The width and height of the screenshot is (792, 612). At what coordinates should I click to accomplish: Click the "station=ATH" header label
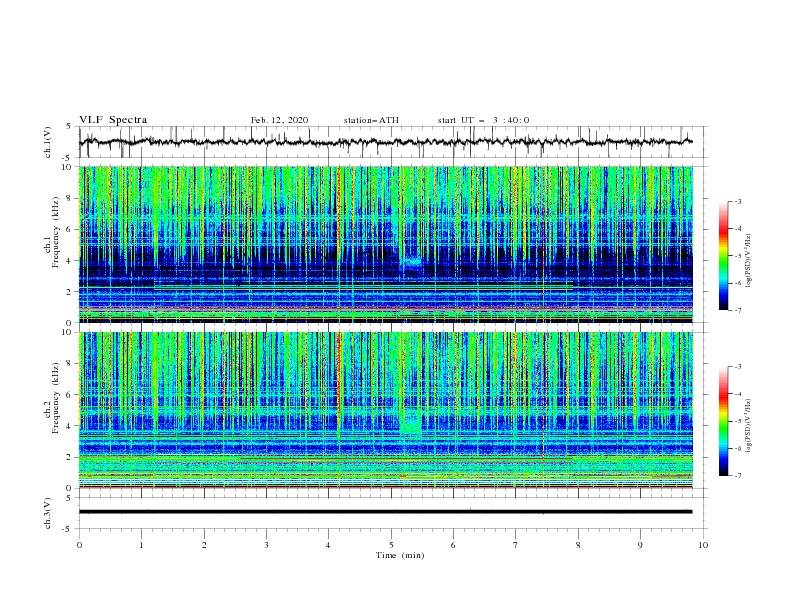[x=371, y=120]
